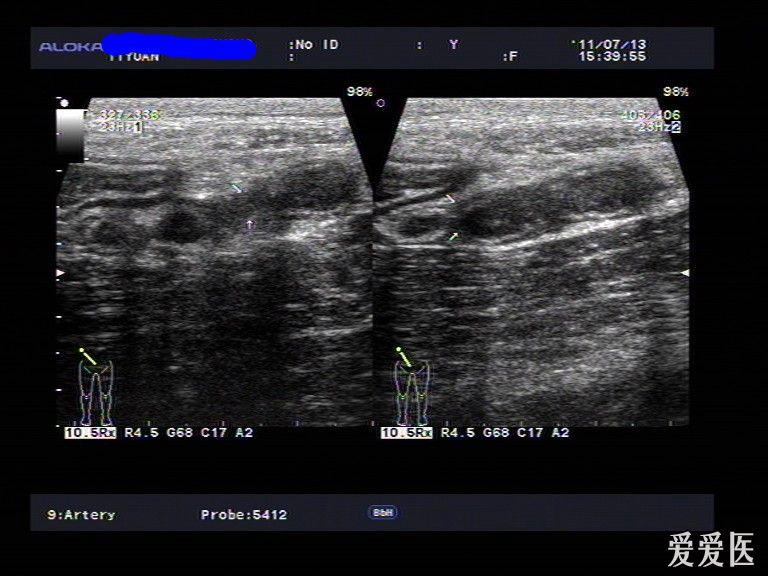Select the cyan arrow marker in left image
768x576 pixels.
236,187
